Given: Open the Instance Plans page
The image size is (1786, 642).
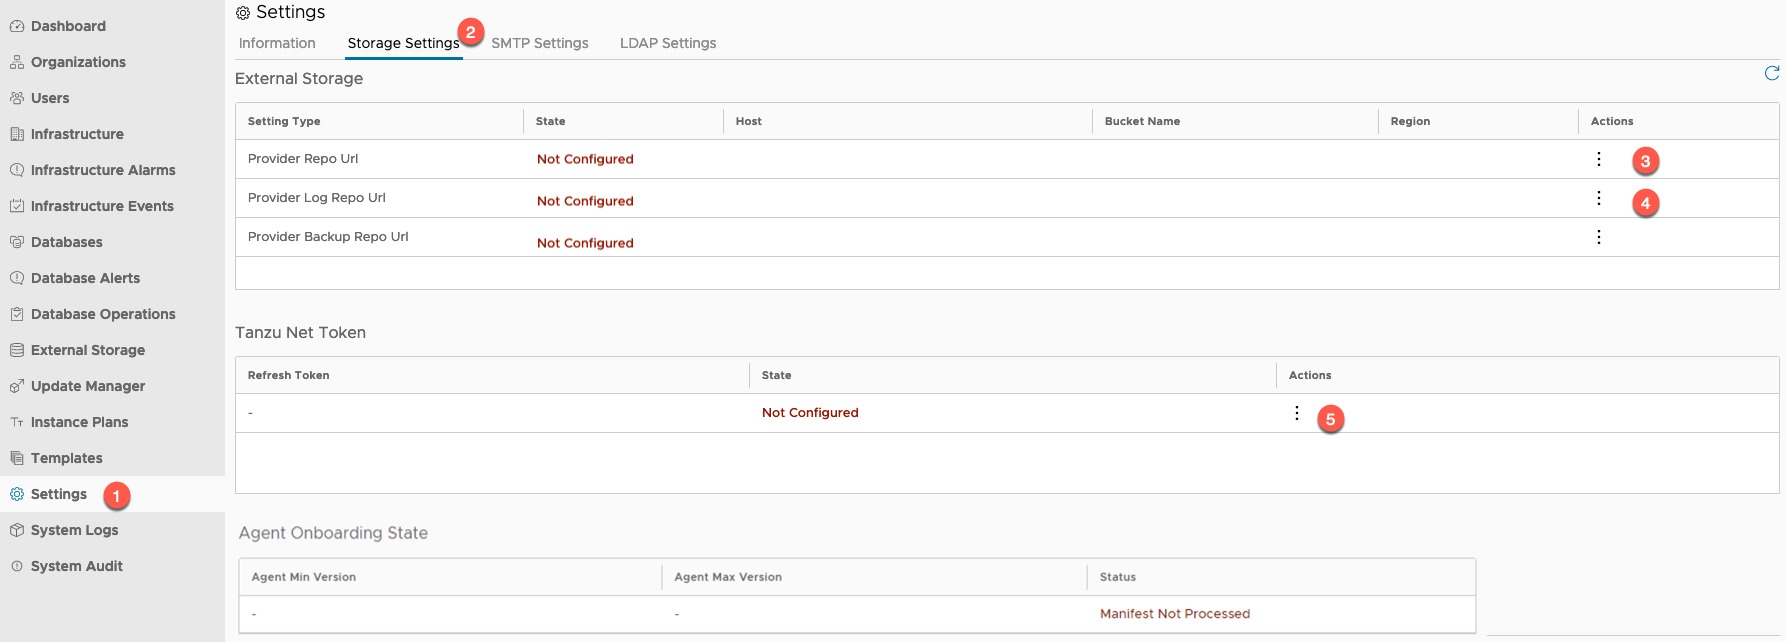Looking at the screenshot, I should tap(79, 422).
